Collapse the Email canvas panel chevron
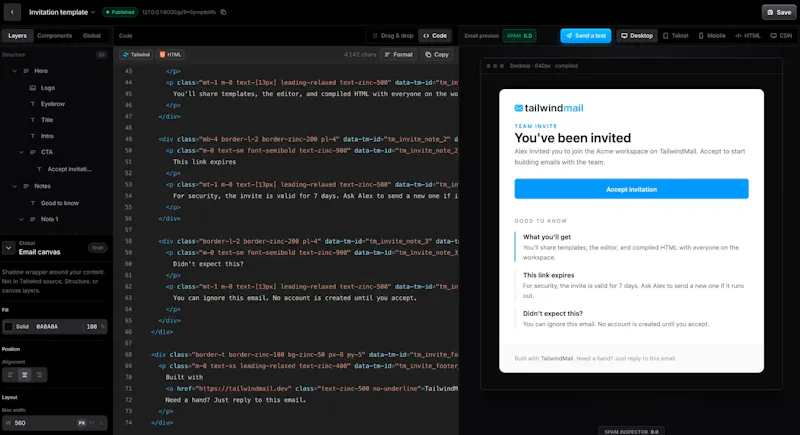Viewport: 800px width, 435px height. (9, 248)
